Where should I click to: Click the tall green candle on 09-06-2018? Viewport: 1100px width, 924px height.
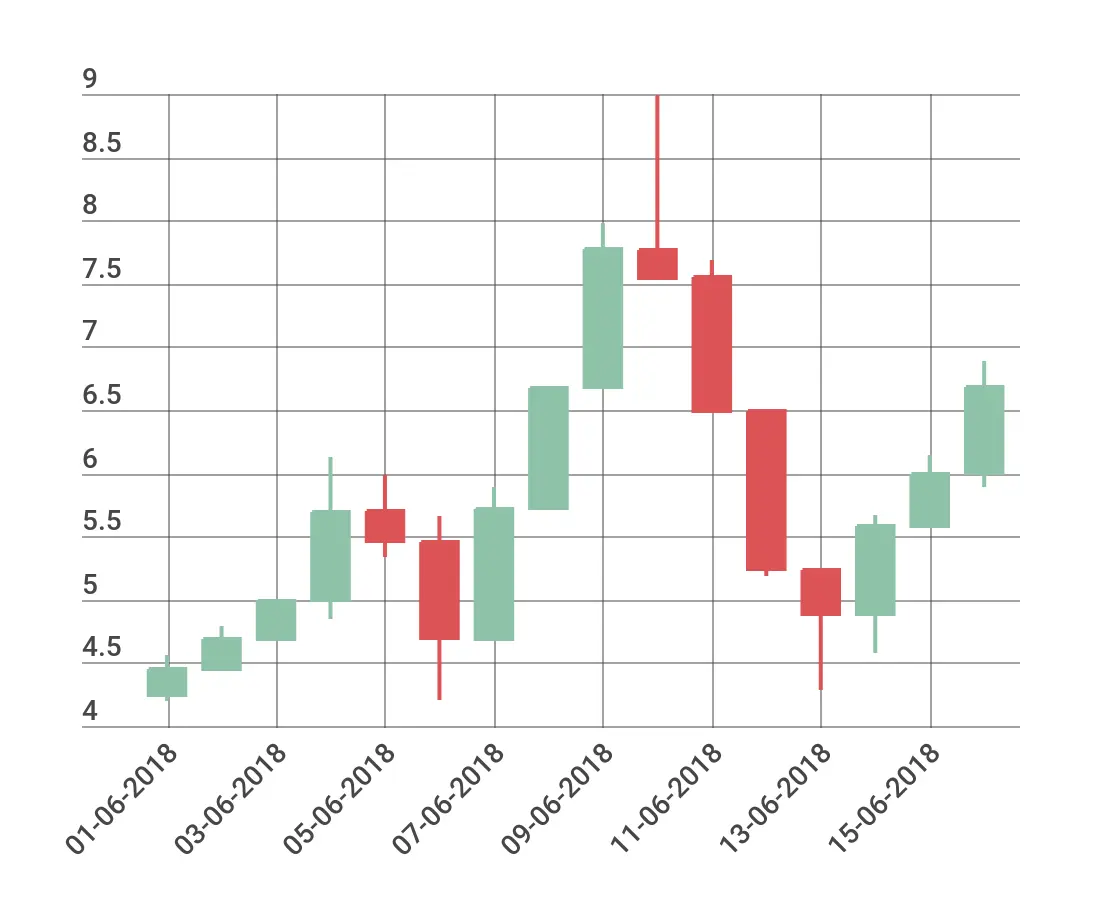coord(603,317)
